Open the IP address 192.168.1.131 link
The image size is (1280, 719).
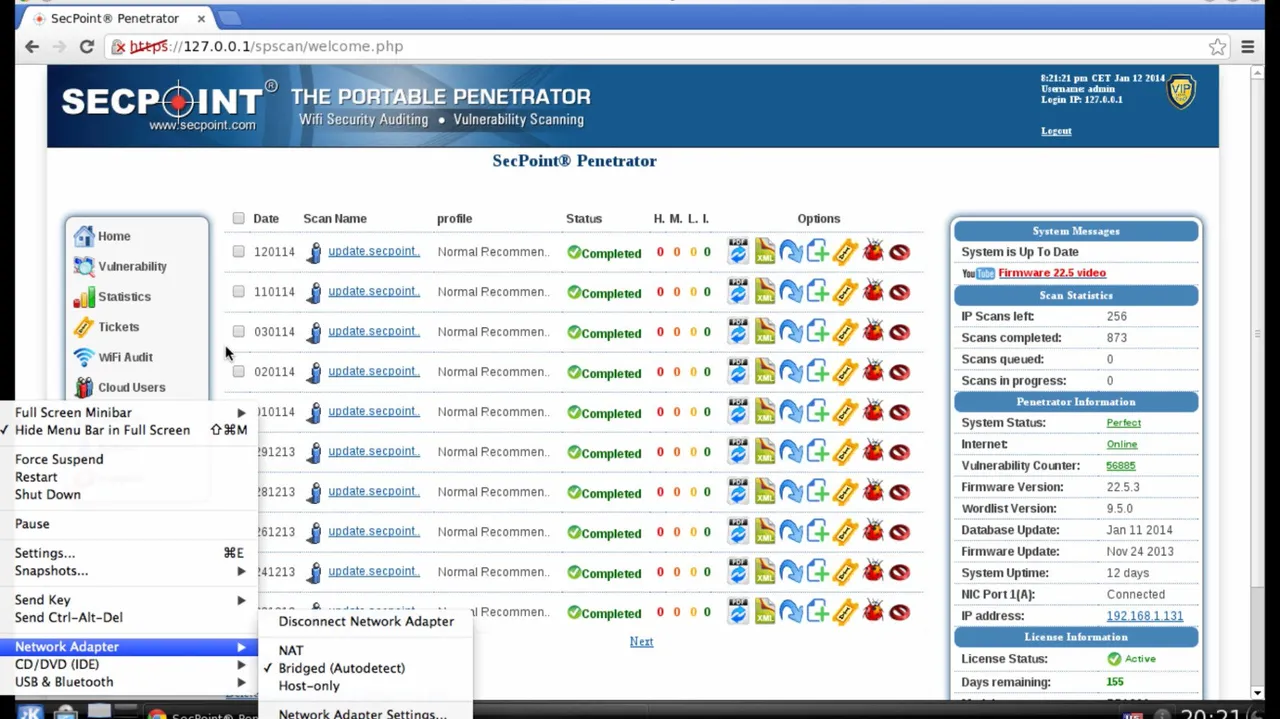tap(1144, 616)
